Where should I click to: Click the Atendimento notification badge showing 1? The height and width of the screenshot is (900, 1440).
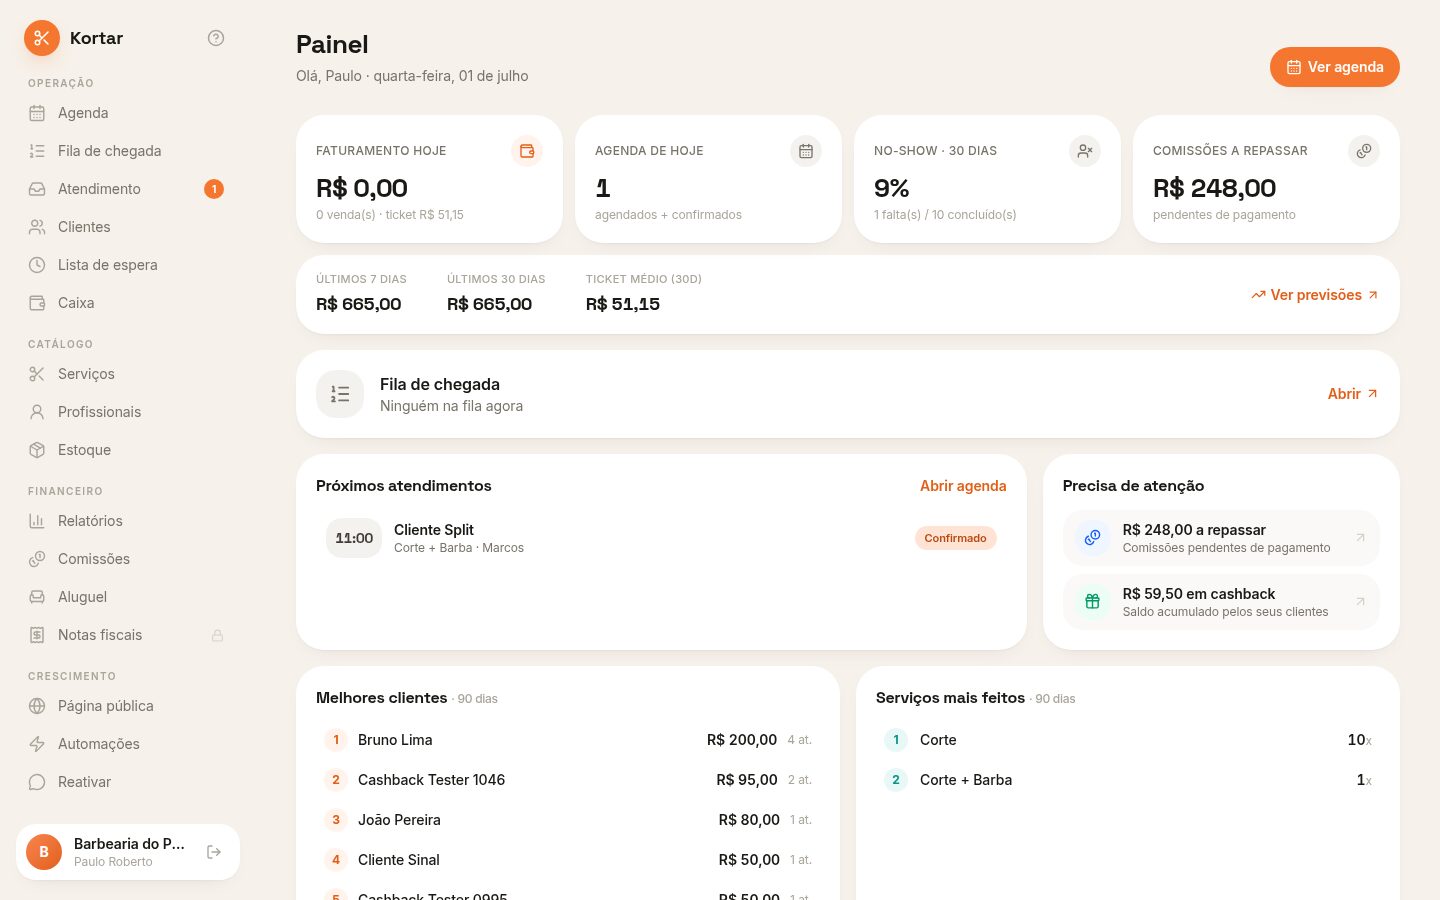click(x=214, y=189)
